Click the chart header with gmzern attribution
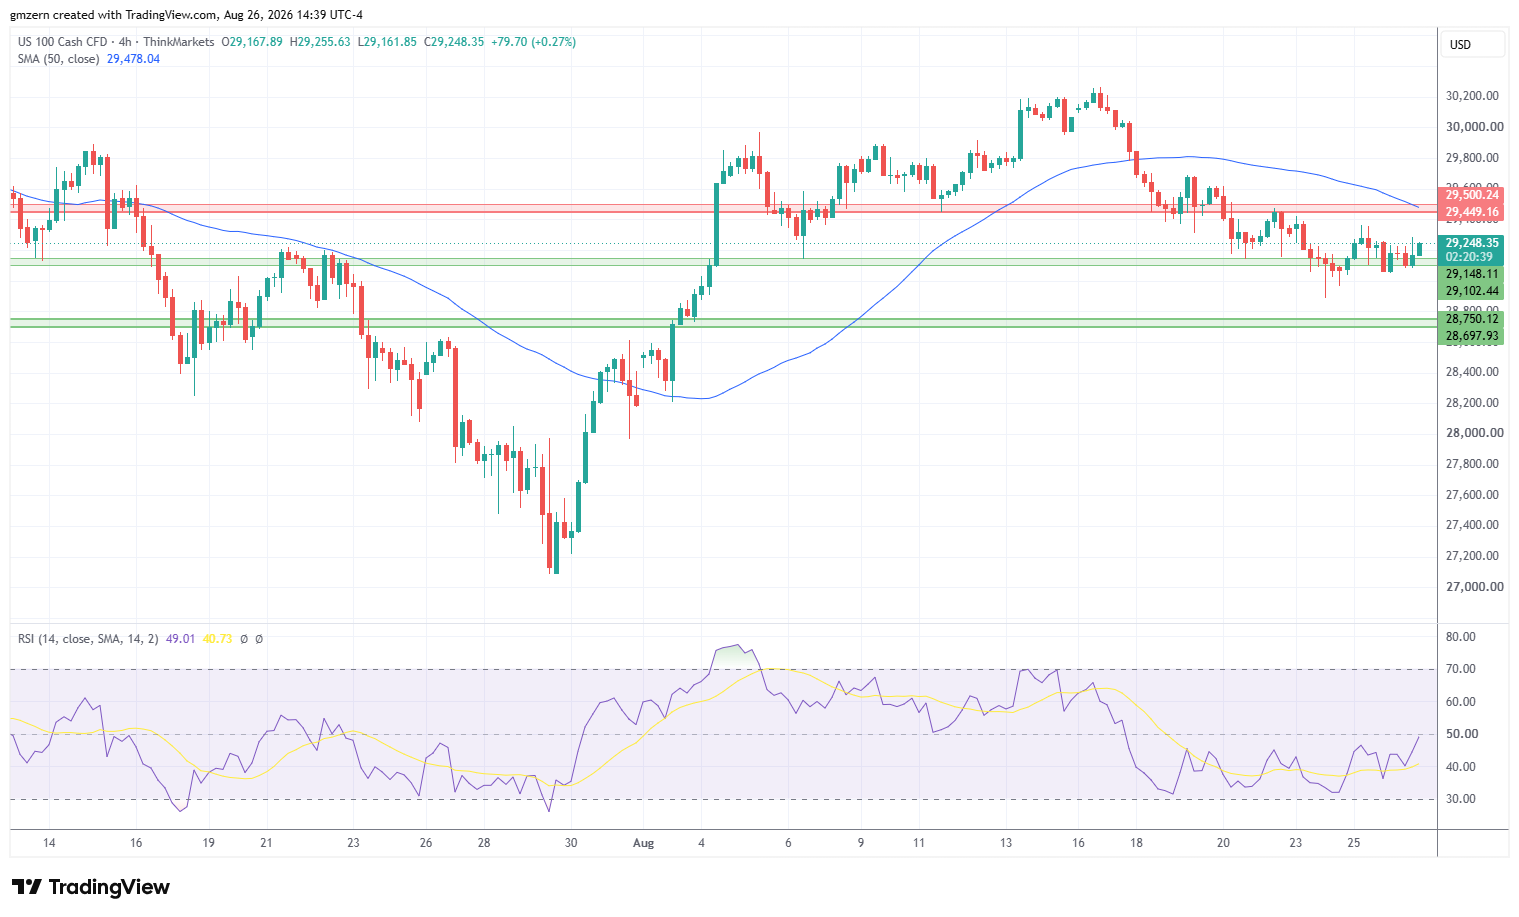Screen dimensions: 1519x917 point(186,15)
